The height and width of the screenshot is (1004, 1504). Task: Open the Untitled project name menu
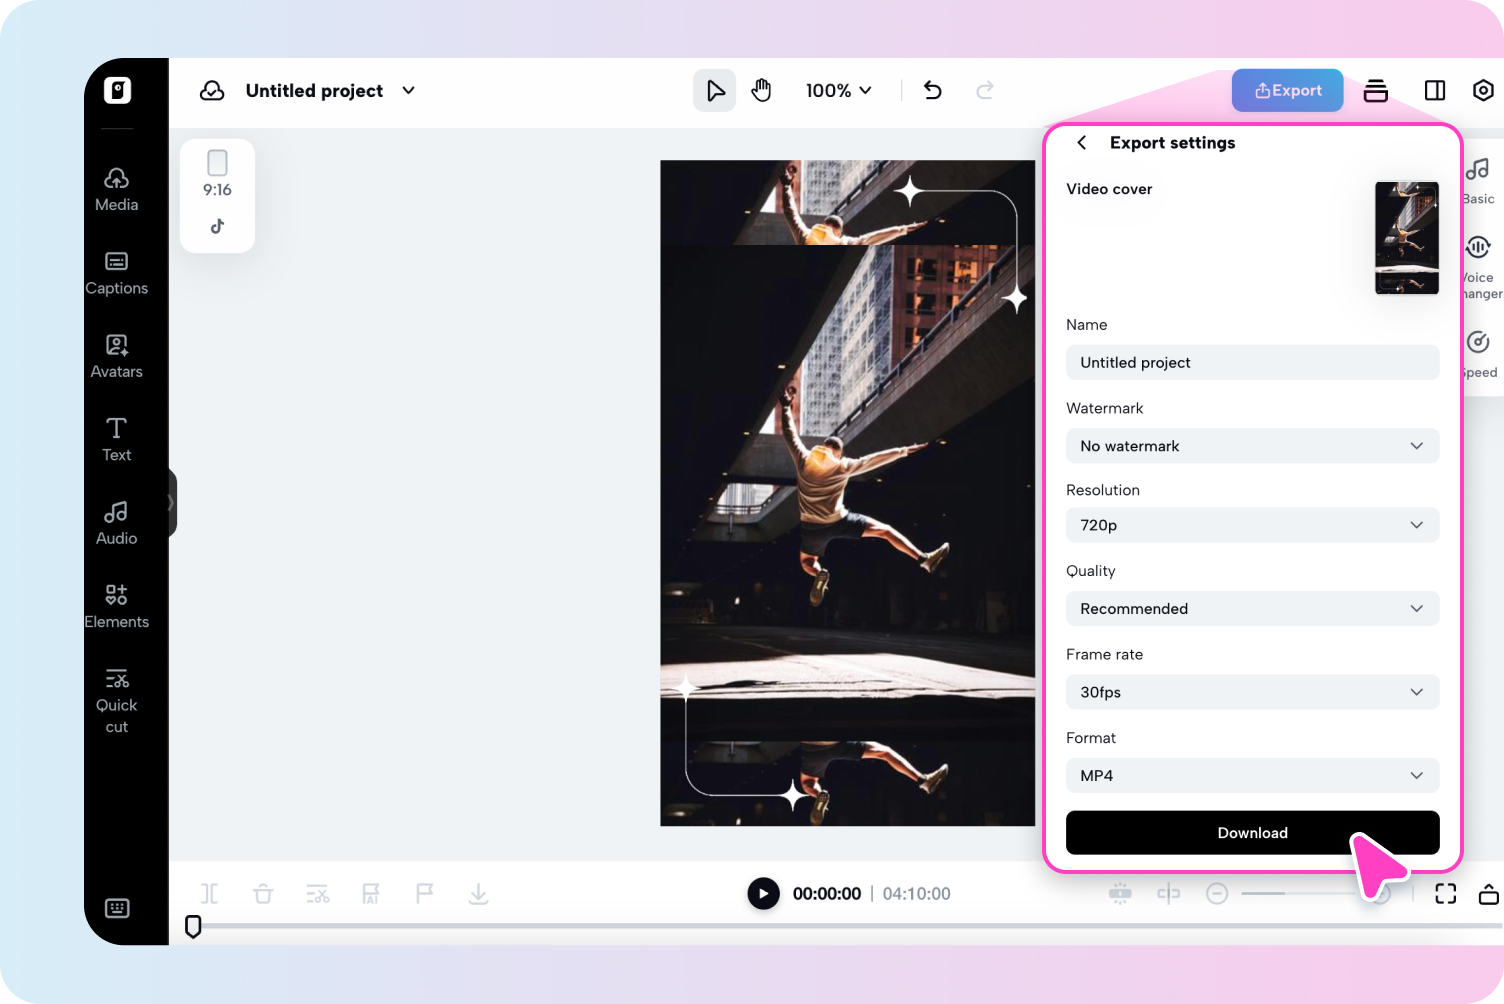click(407, 90)
